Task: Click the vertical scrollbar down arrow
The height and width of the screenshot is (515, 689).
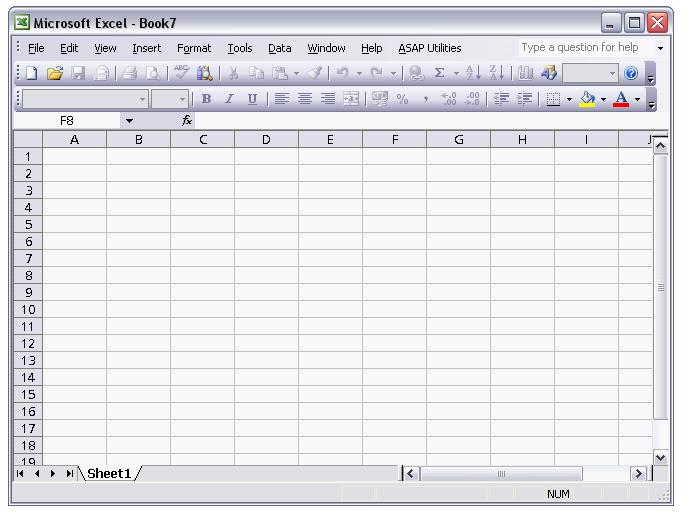Action: click(660, 457)
